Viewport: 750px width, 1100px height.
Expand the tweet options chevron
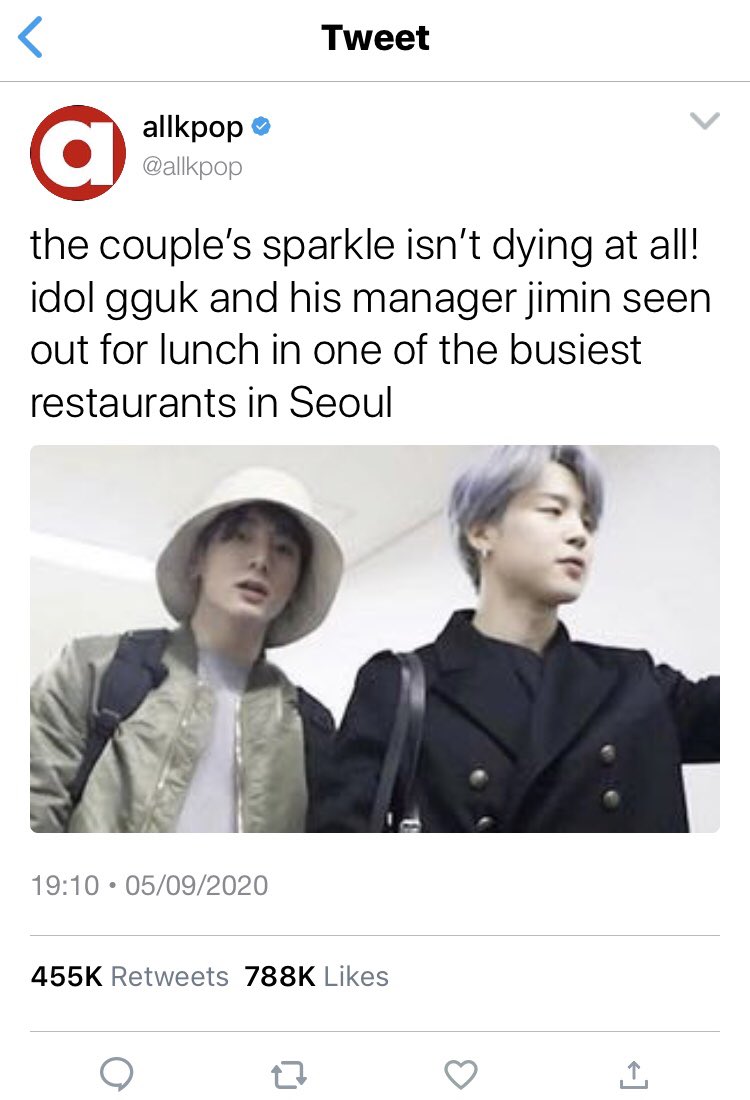coord(704,120)
